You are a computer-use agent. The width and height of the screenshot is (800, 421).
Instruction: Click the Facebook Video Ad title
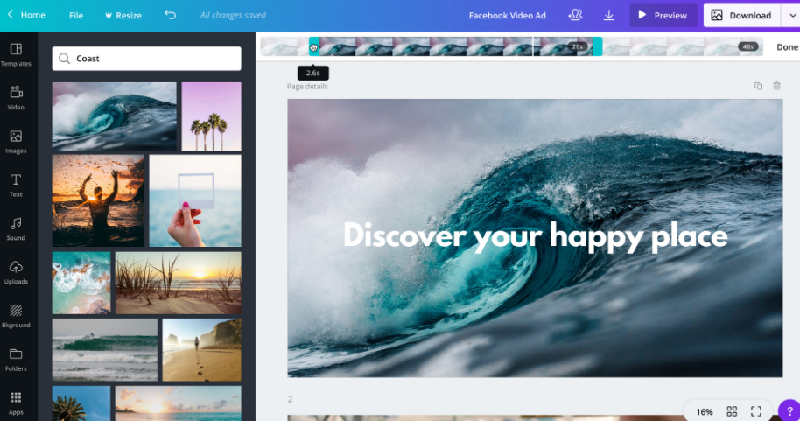(507, 15)
